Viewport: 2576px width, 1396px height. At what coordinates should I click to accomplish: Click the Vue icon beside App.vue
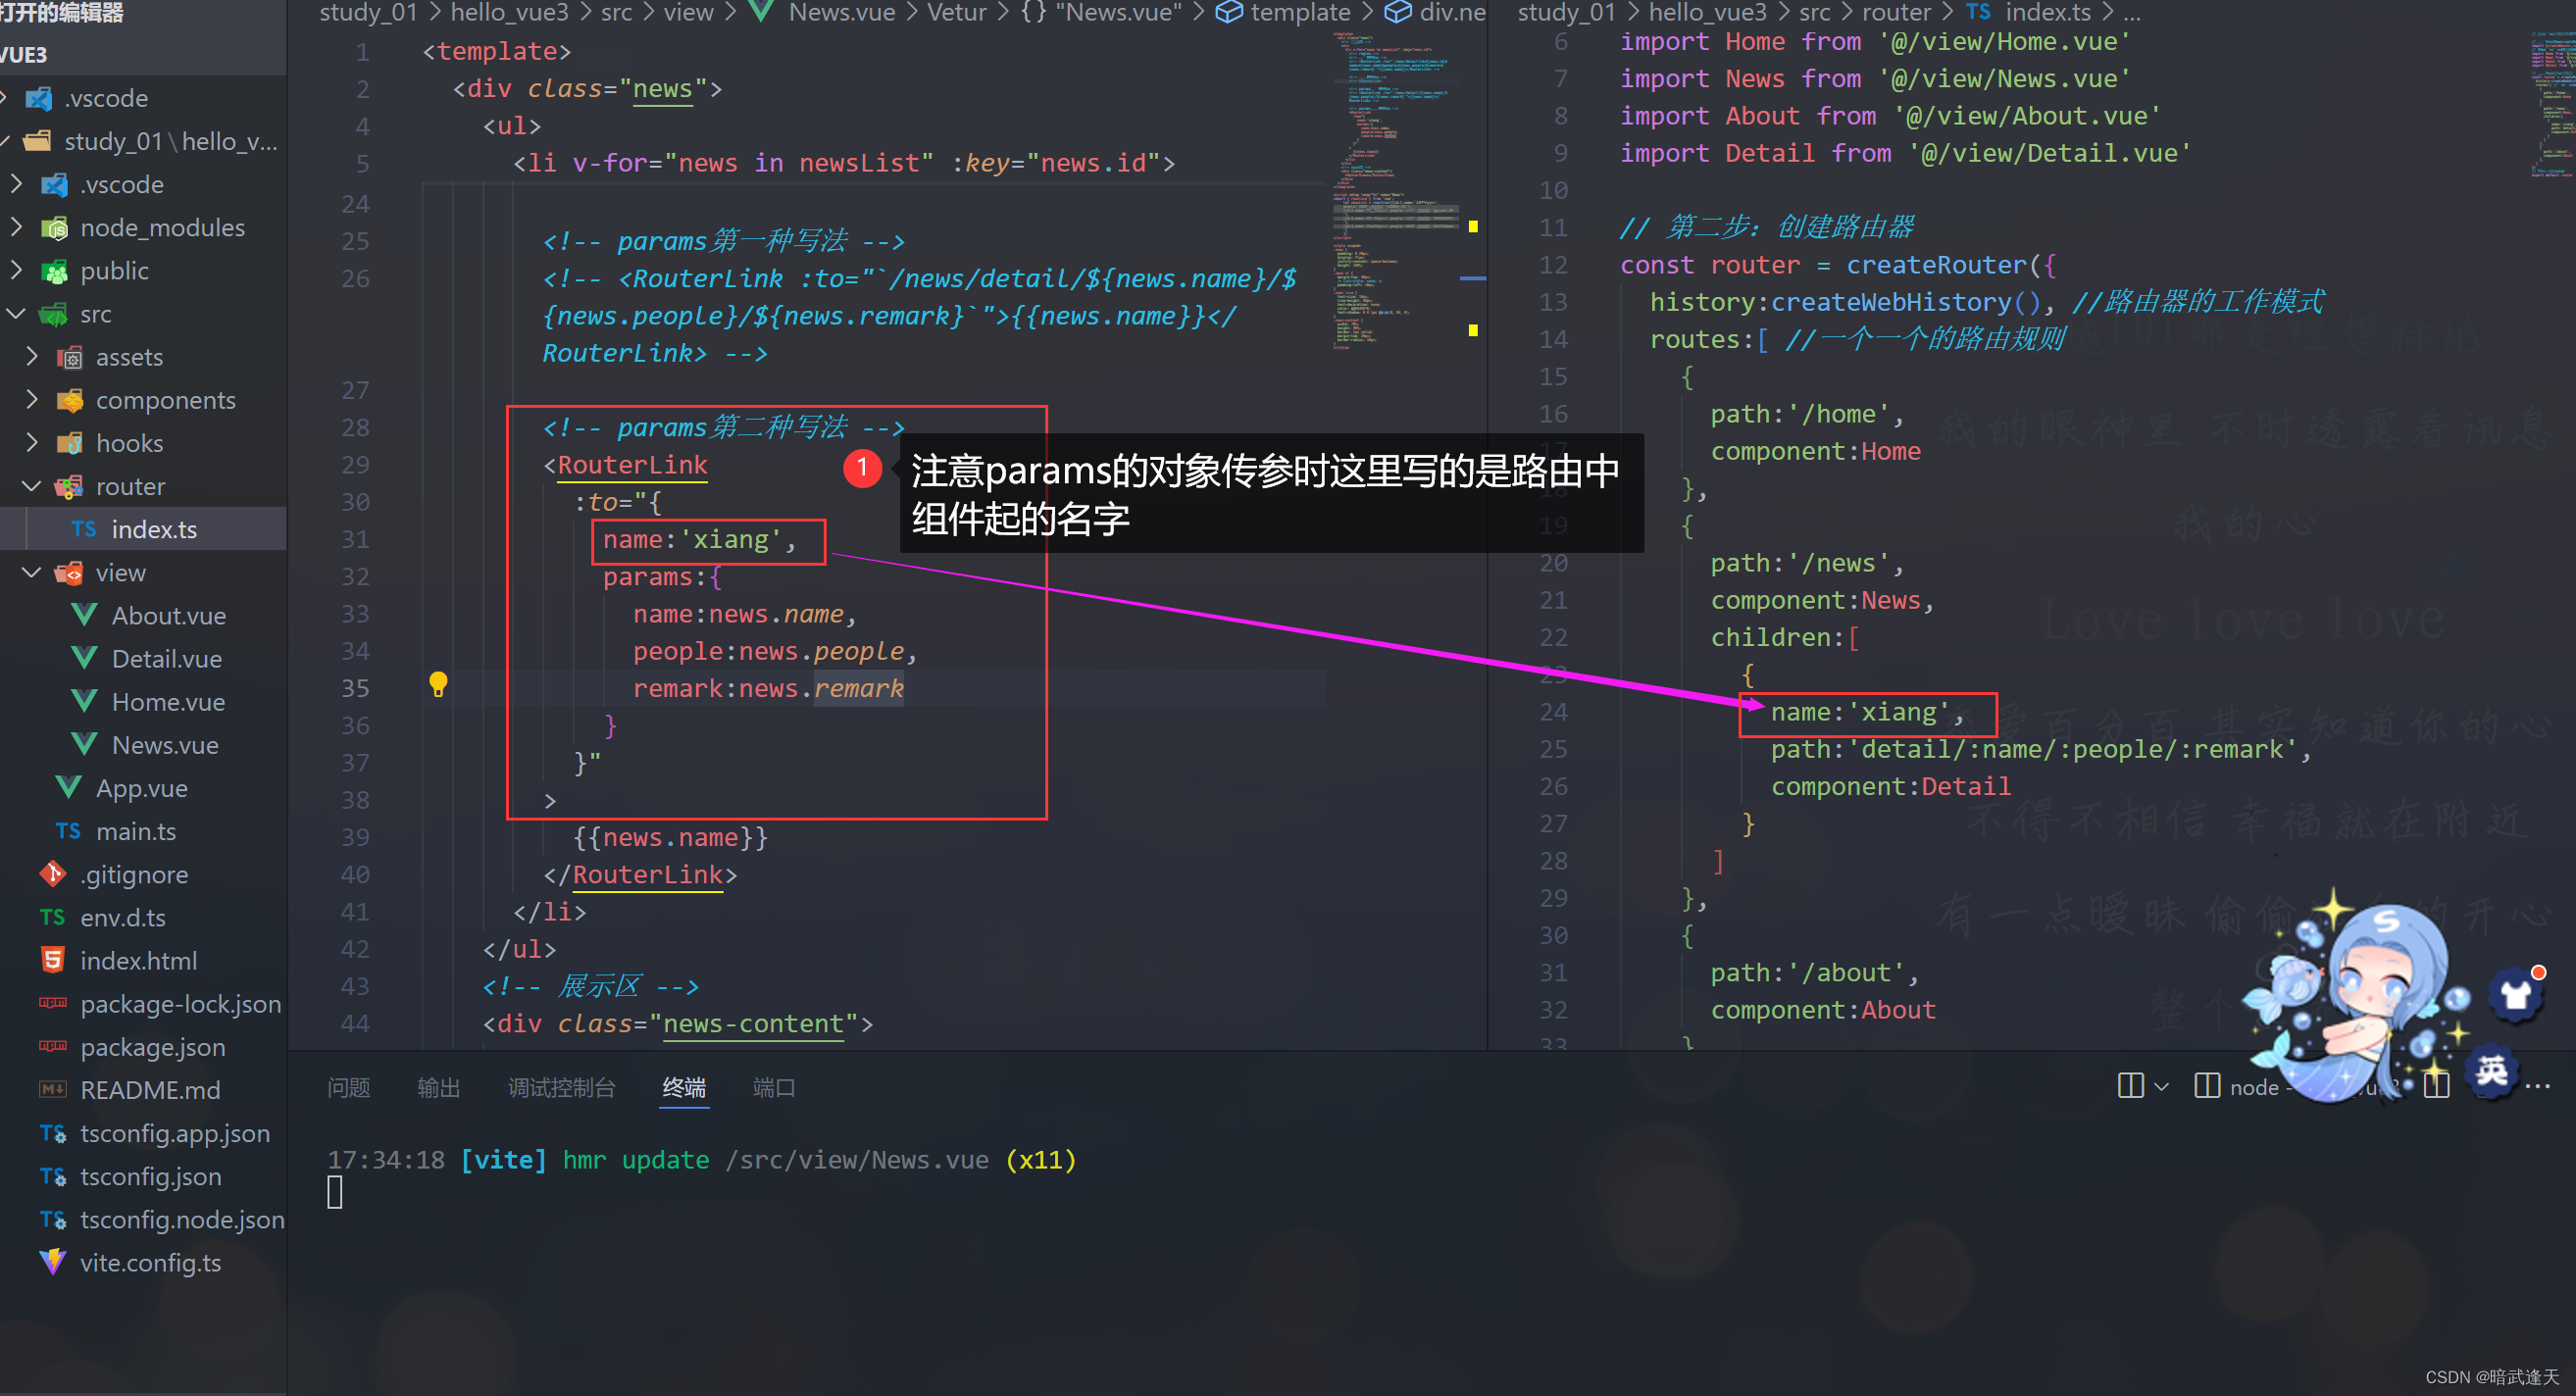pos(68,787)
